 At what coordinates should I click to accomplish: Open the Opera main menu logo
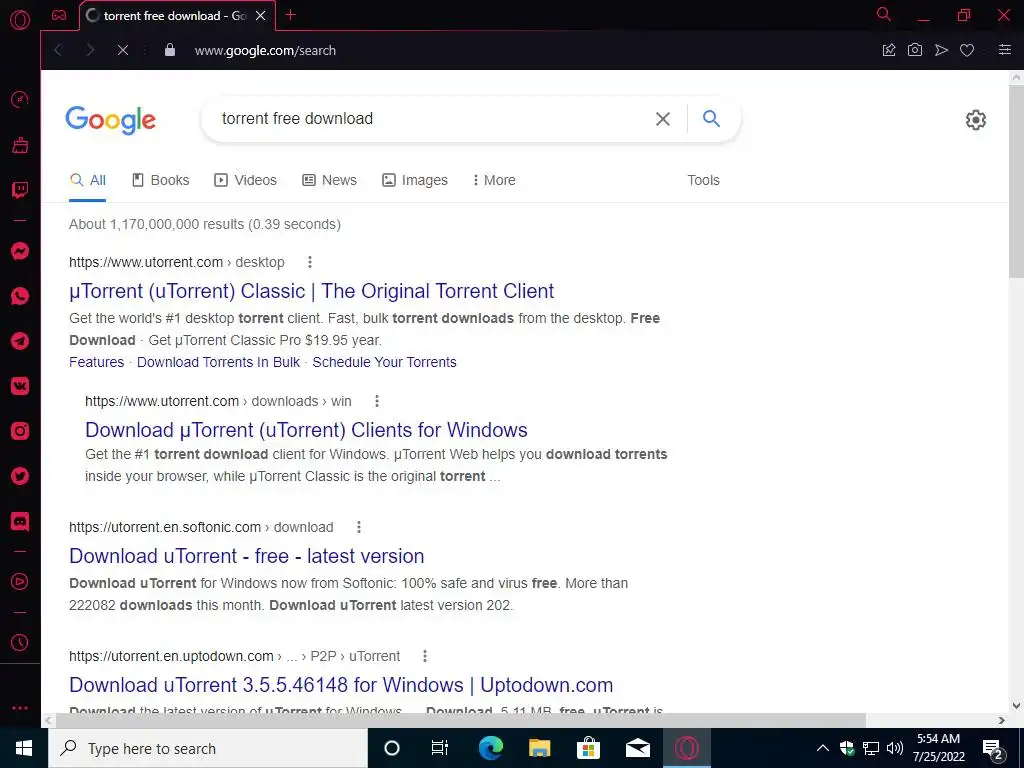(20, 20)
